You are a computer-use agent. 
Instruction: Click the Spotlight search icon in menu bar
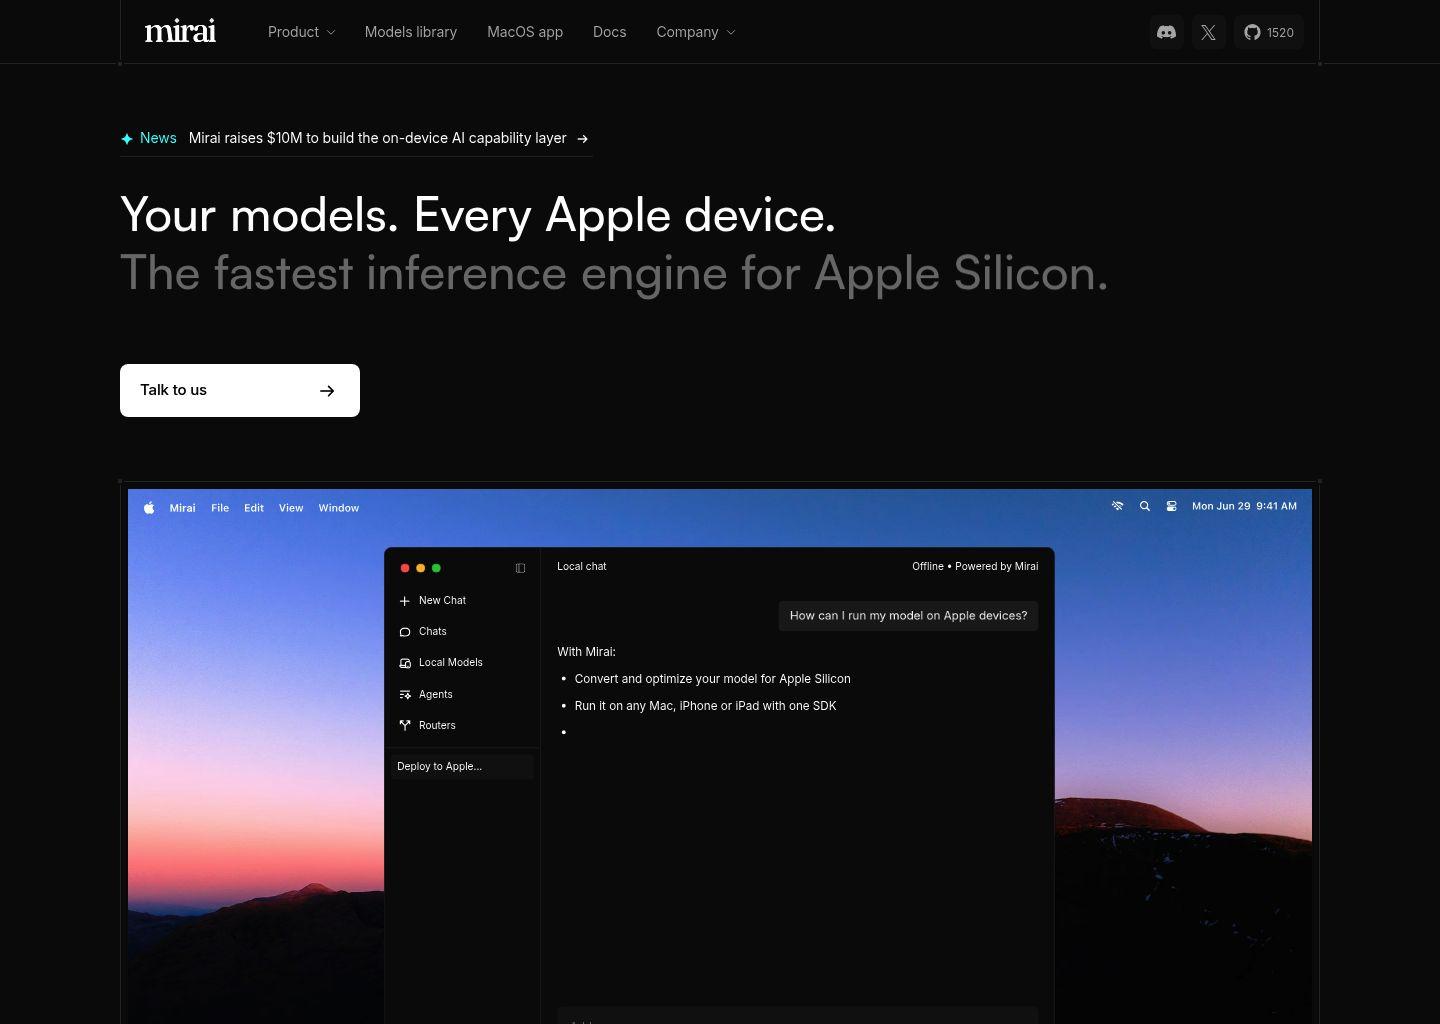(1145, 507)
